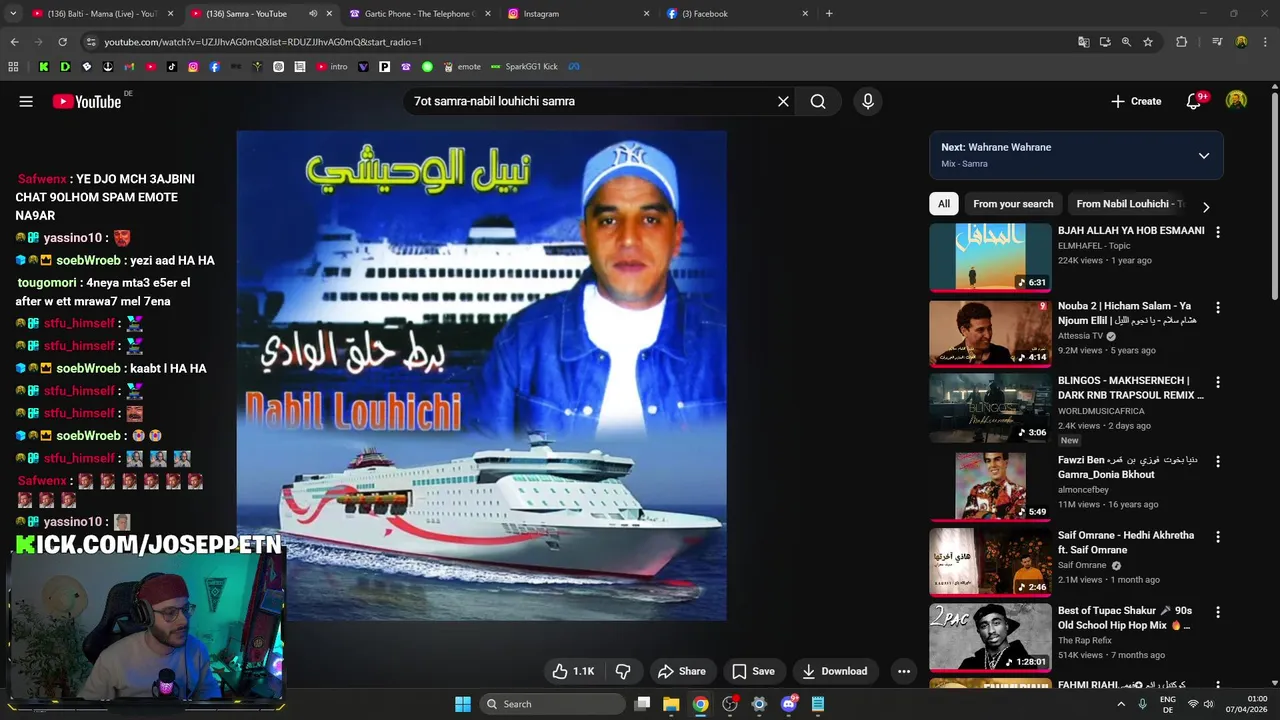This screenshot has width=1280, height=720.
Task: Reload the current page
Action: 62,42
